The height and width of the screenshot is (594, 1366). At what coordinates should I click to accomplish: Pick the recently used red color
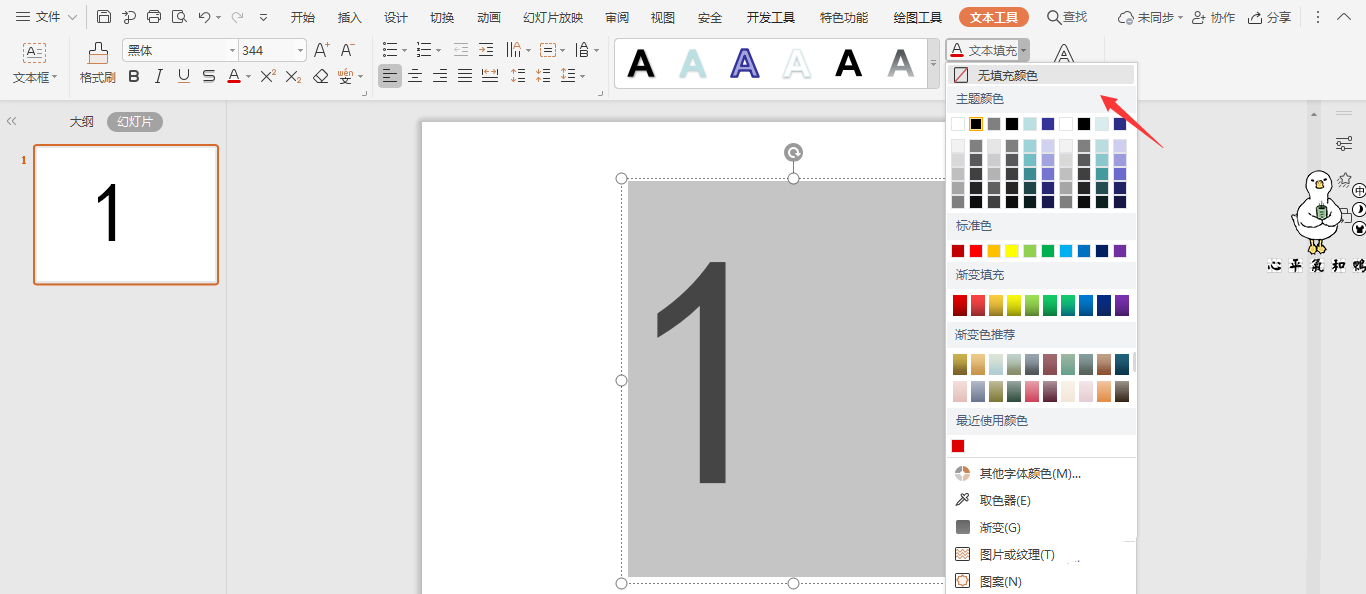click(958, 446)
